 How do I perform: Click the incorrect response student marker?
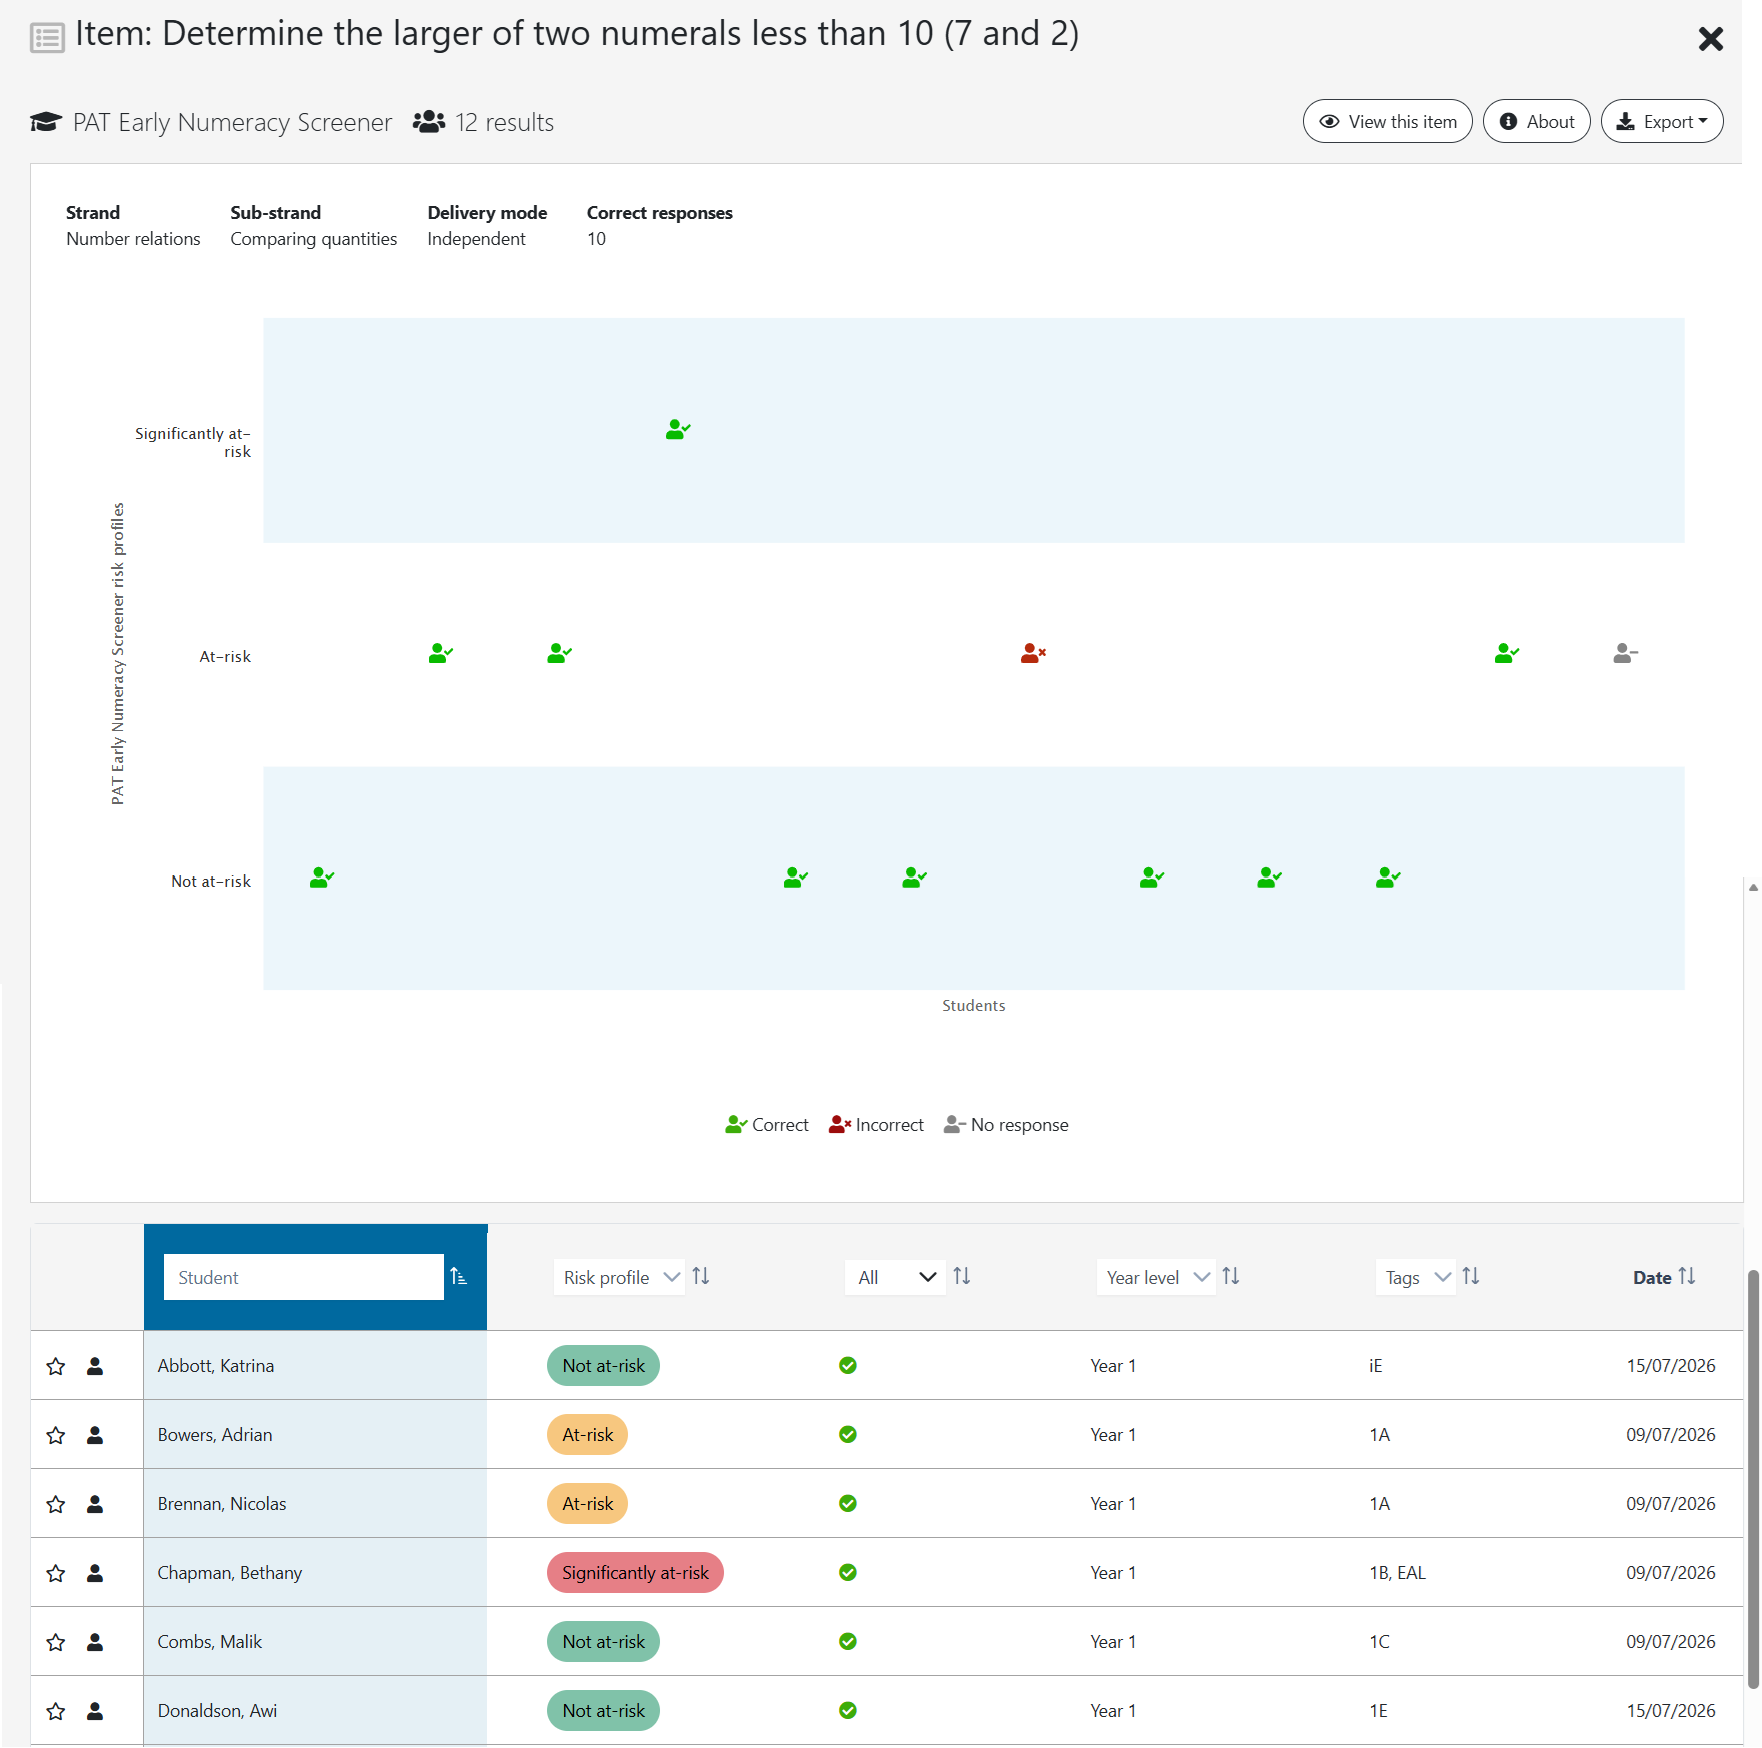(x=1033, y=654)
